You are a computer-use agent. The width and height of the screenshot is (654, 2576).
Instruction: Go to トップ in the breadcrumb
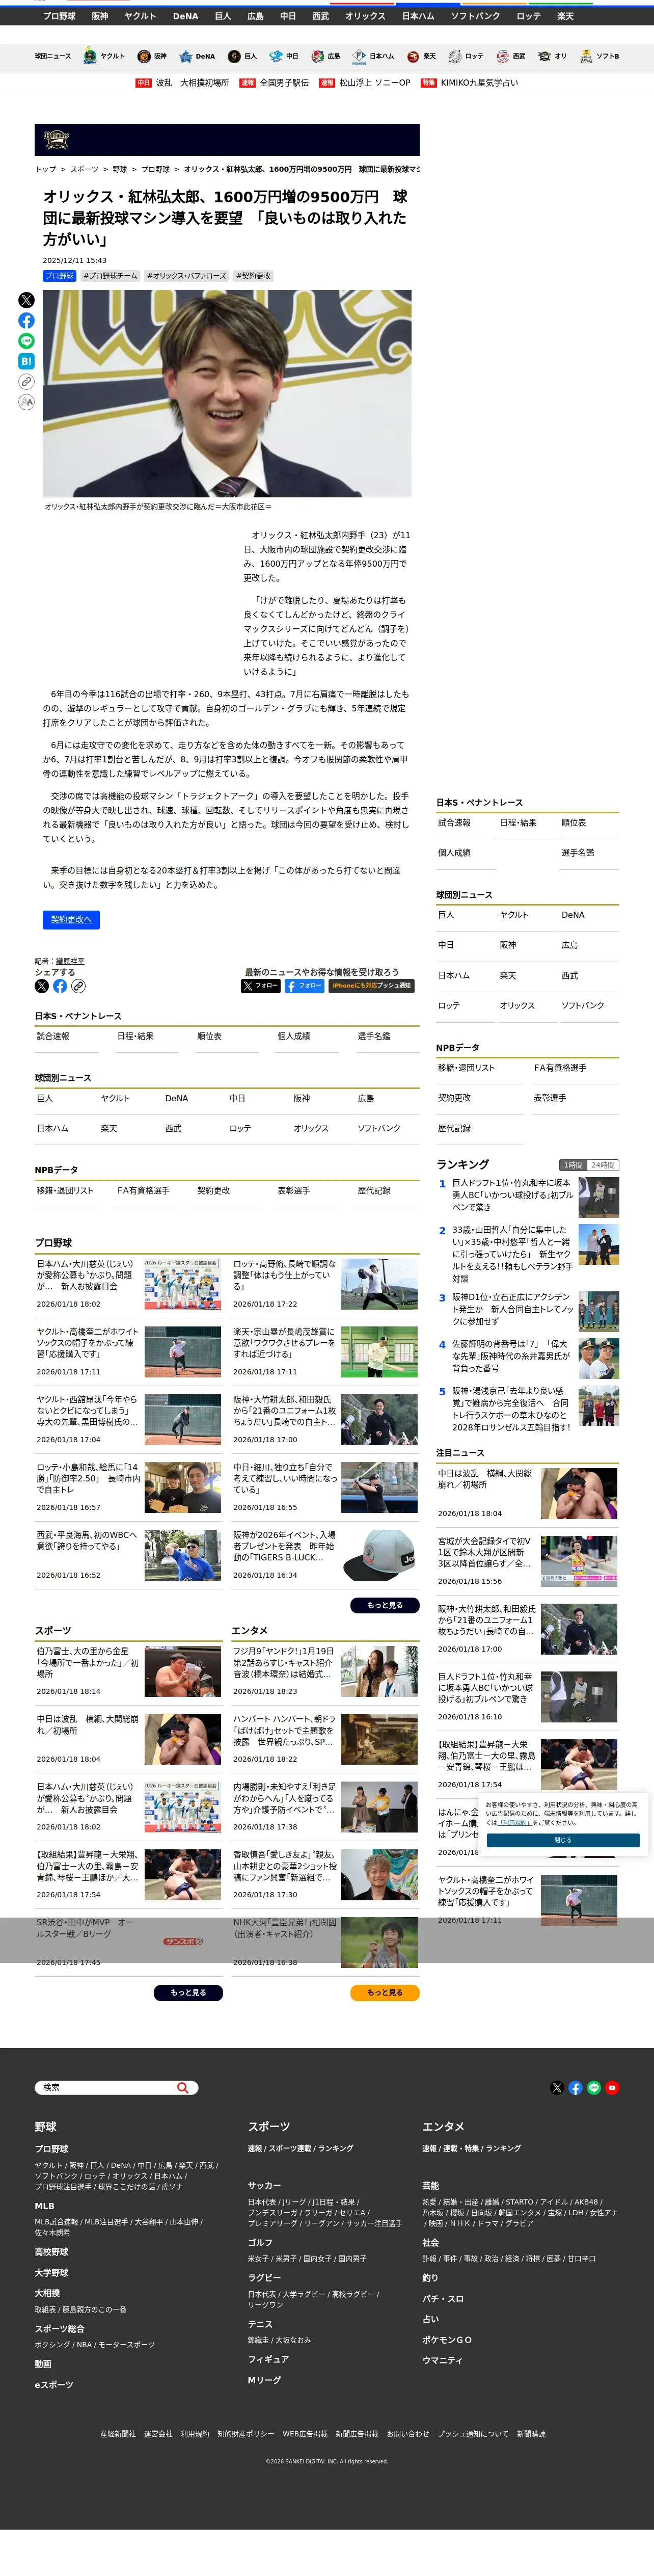click(46, 169)
